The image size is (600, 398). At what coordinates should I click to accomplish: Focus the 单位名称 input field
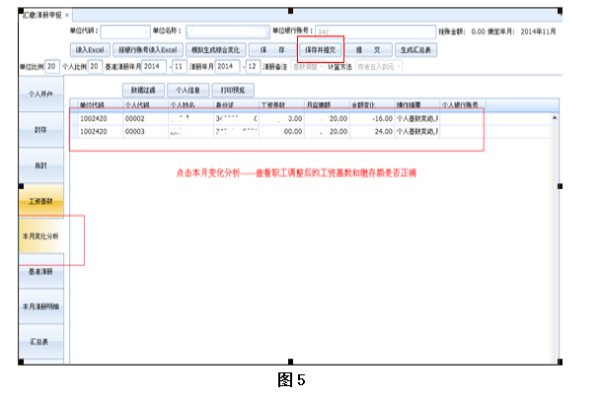(x=227, y=31)
